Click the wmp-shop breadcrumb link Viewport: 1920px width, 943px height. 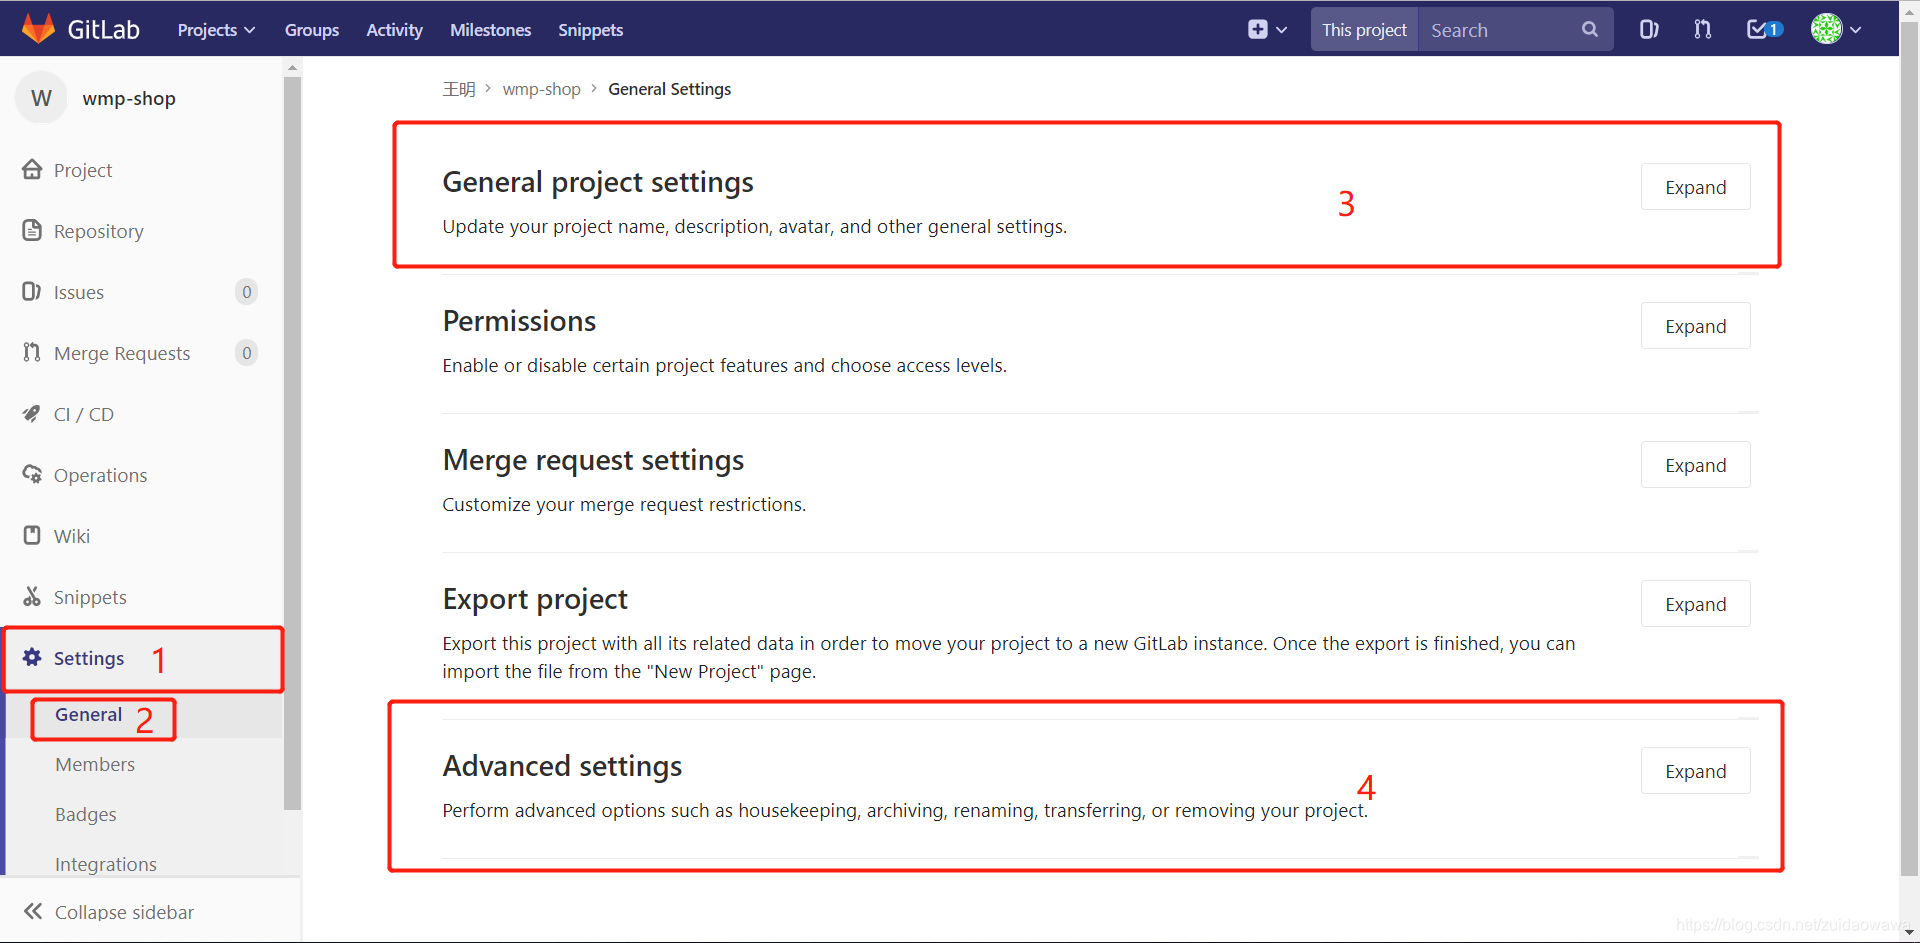coord(541,89)
